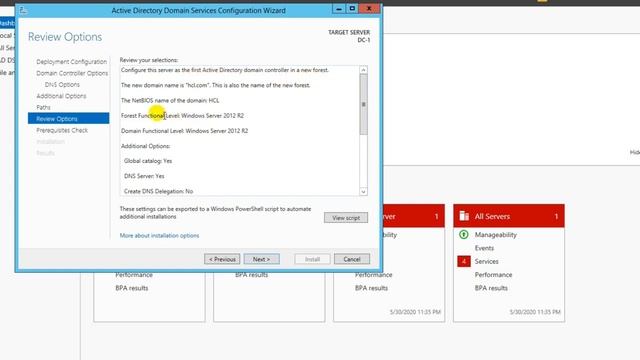
Task: Open Services in All Servers tile
Action: click(x=487, y=261)
